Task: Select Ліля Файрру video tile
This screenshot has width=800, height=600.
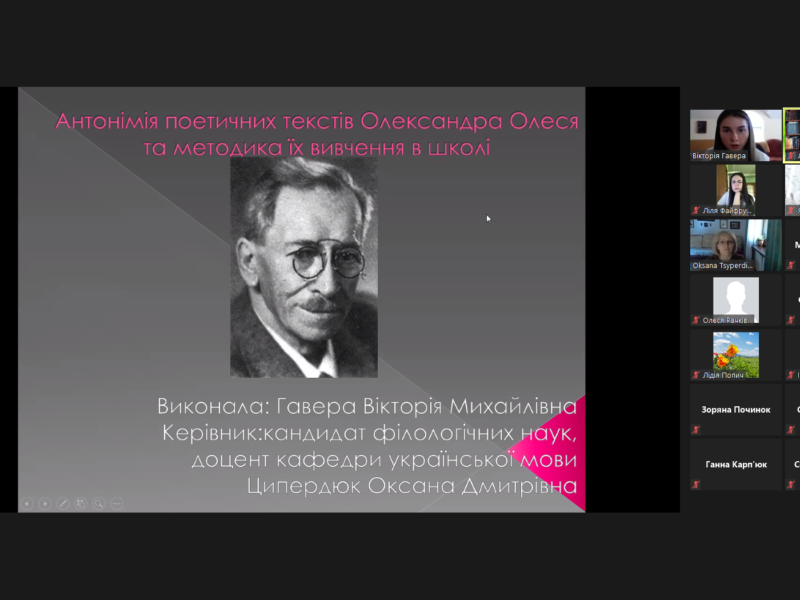Action: [736, 186]
